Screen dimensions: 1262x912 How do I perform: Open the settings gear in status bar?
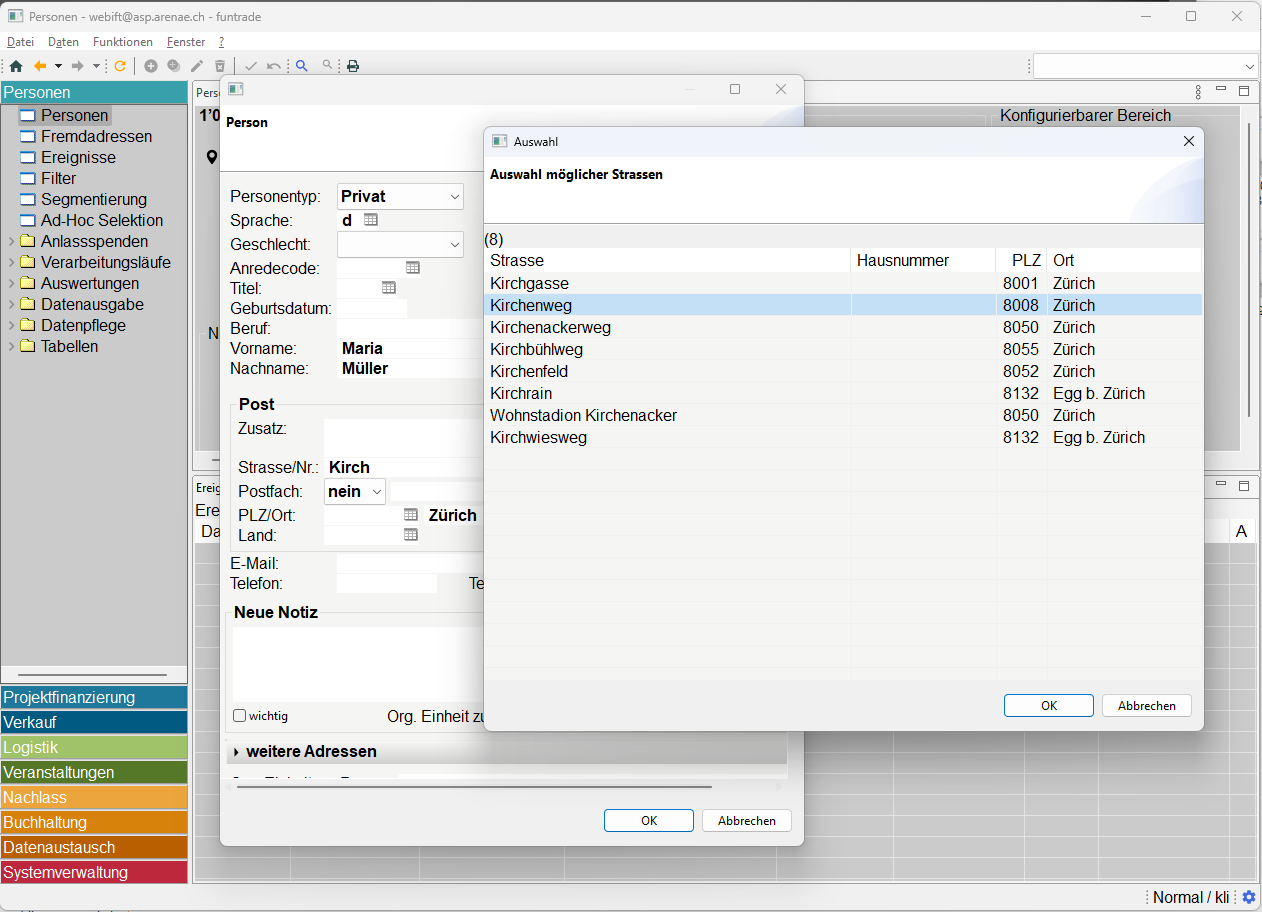[x=1249, y=897]
